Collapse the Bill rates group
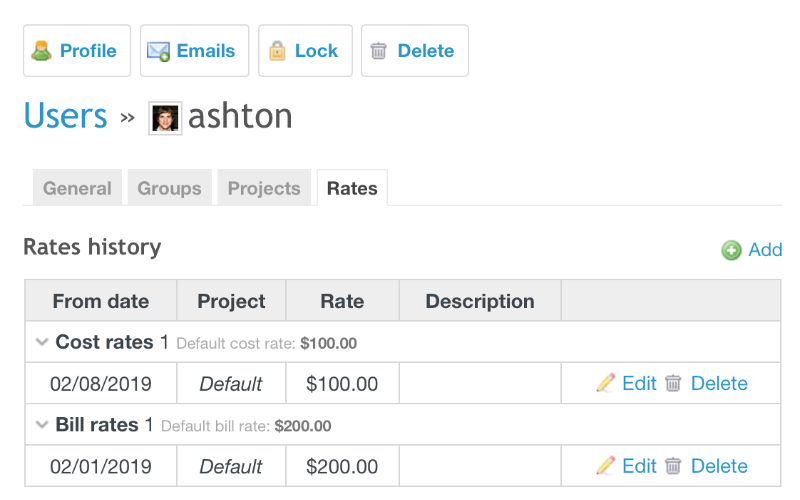Screen dimensions: 800x500 (42, 424)
